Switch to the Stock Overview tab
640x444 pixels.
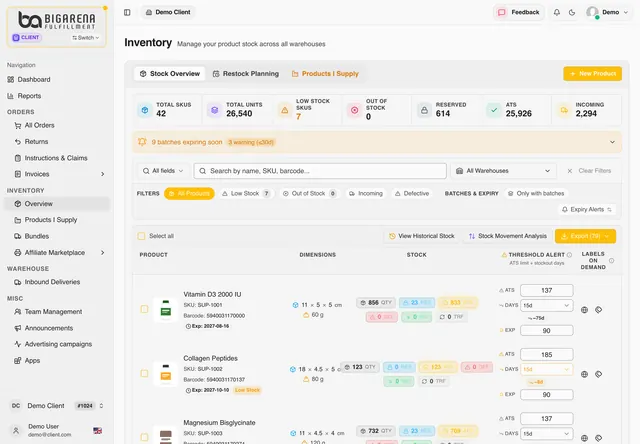(x=170, y=74)
